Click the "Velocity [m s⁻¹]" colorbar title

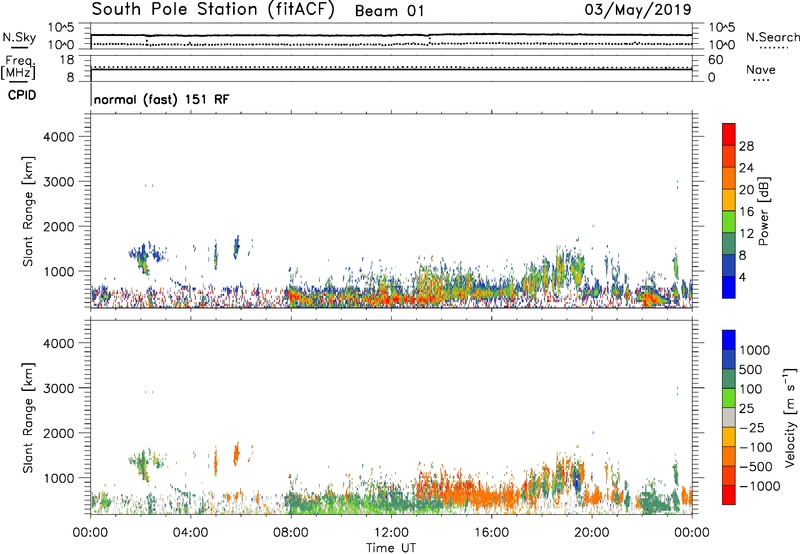pyautogui.click(x=790, y=417)
